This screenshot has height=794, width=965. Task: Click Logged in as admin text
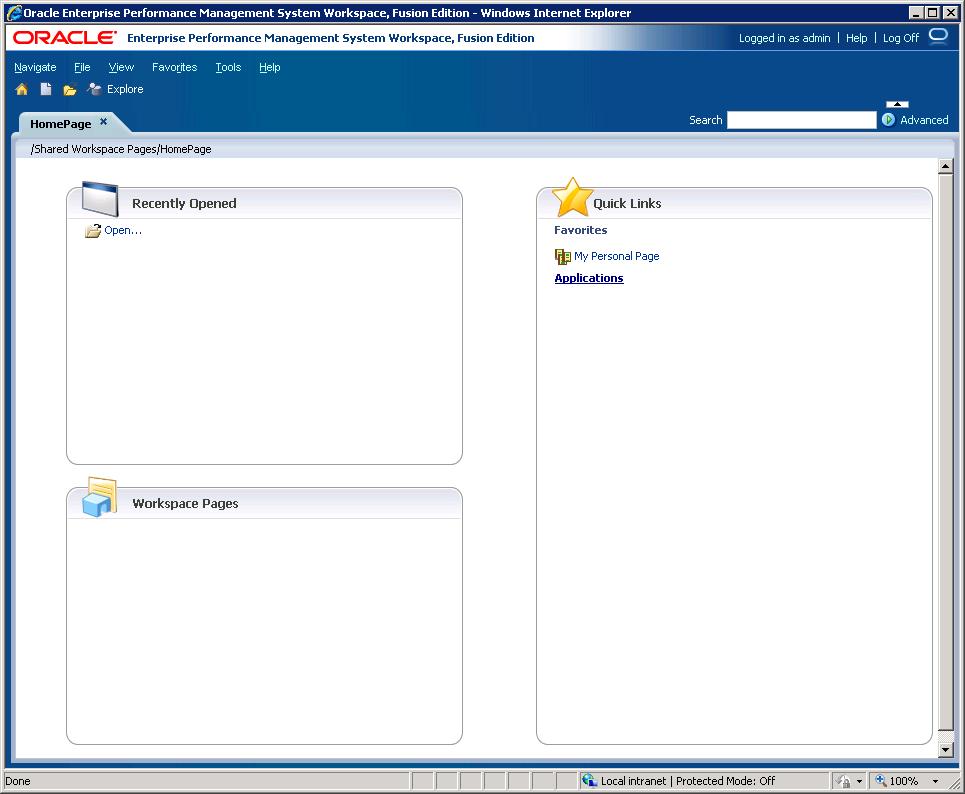pos(784,38)
